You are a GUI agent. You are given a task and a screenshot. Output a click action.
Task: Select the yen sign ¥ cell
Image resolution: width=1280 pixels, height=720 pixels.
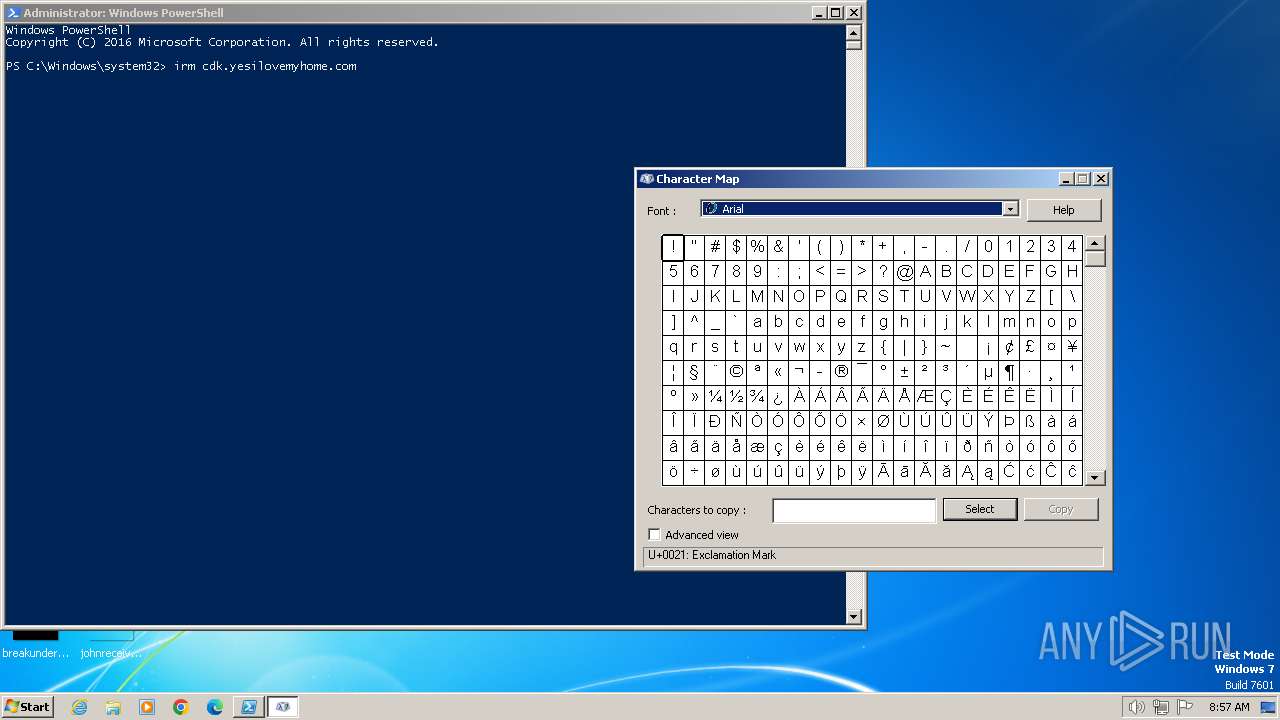[1072, 347]
